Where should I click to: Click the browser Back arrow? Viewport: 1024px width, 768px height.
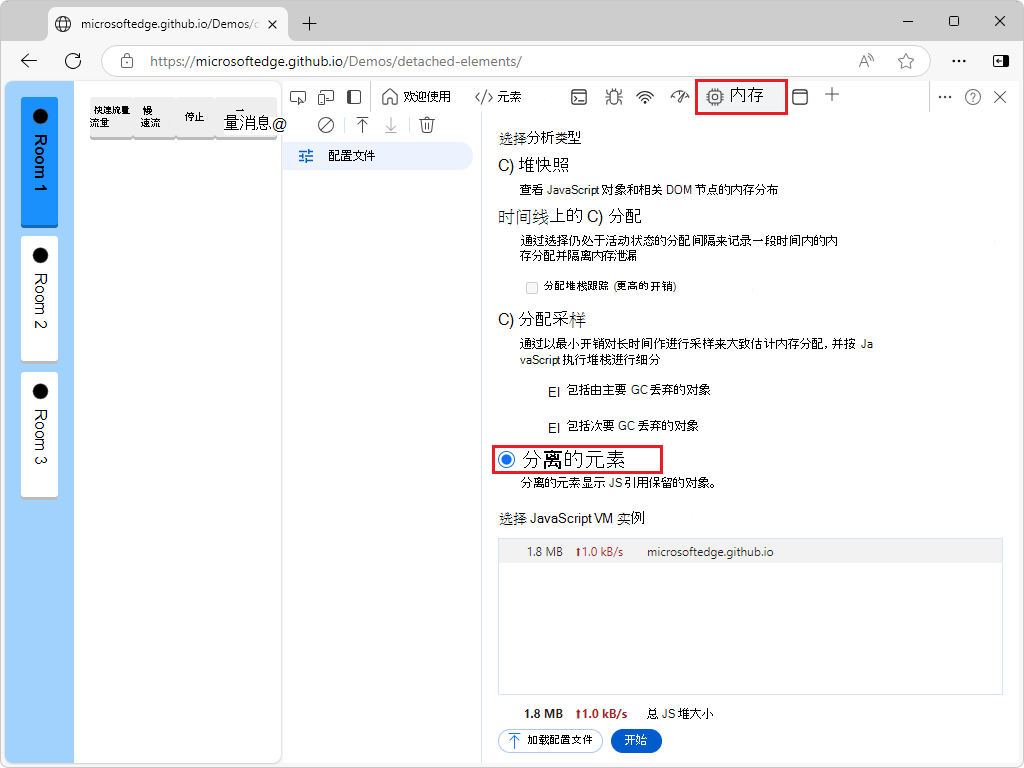29,61
